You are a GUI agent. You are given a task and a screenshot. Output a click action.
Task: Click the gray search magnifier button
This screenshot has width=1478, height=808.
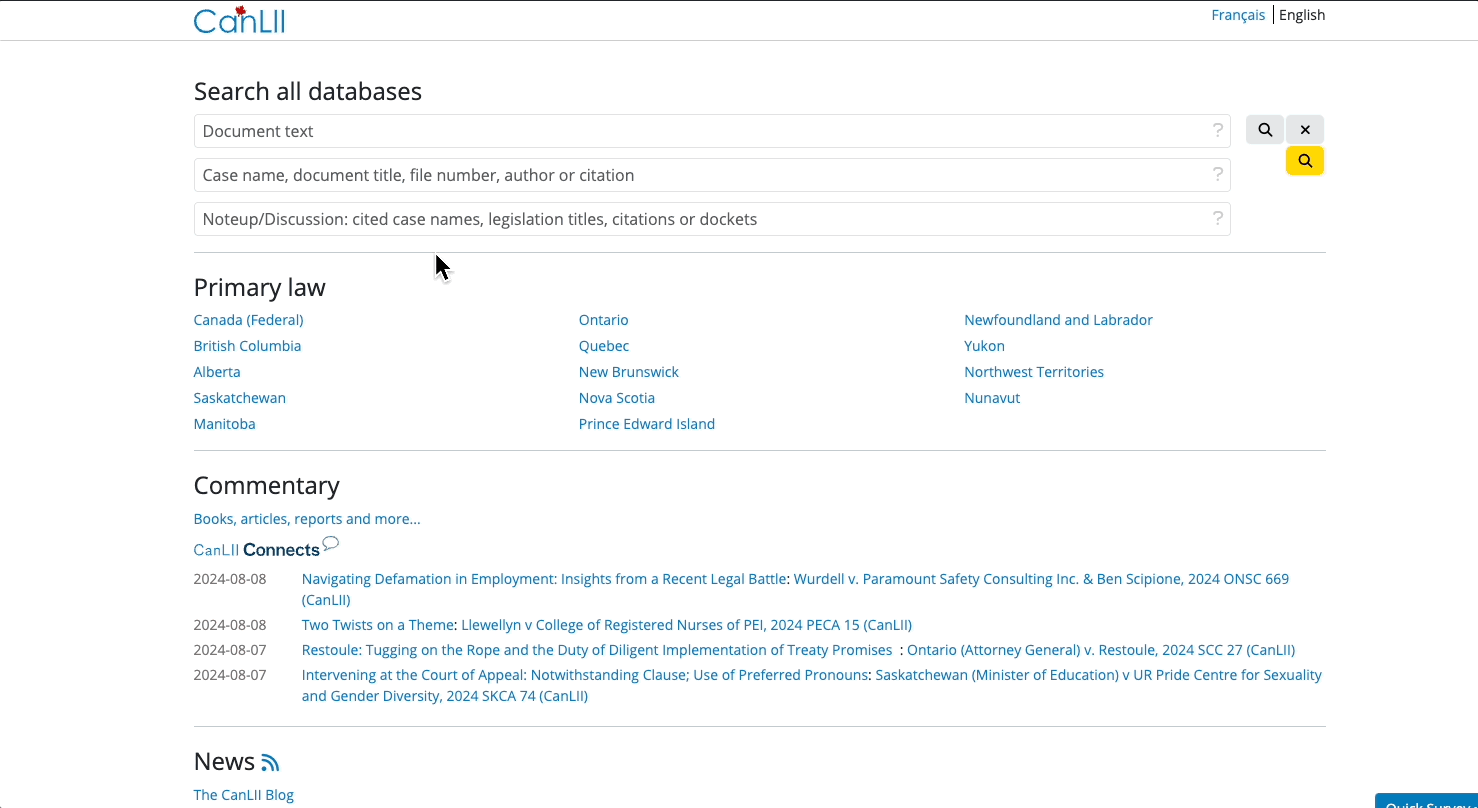pyautogui.click(x=1265, y=130)
